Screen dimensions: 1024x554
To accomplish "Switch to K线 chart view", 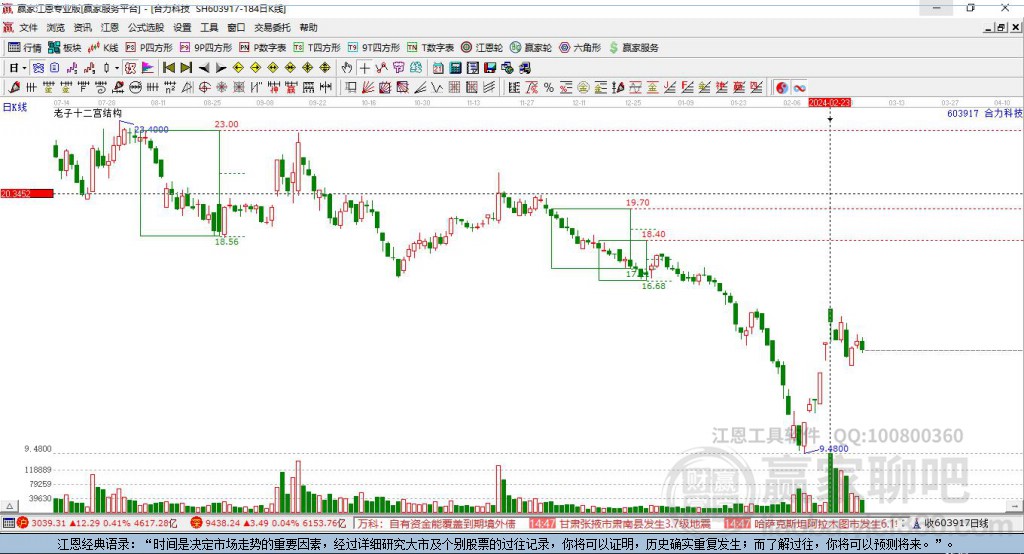I will click(103, 48).
